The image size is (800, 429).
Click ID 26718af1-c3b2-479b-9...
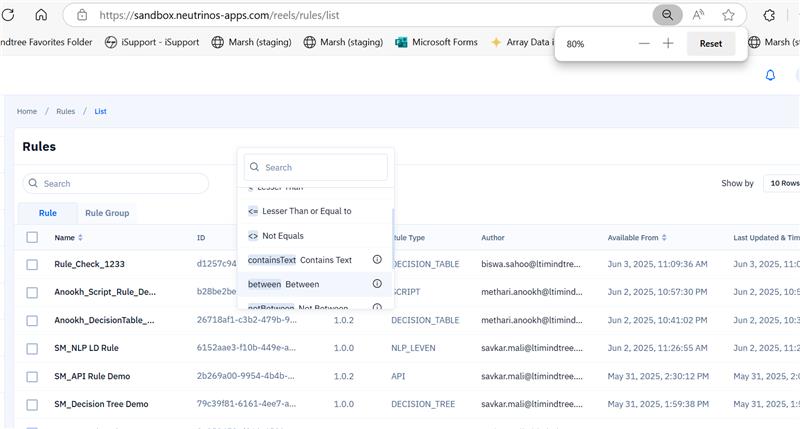[x=246, y=320]
